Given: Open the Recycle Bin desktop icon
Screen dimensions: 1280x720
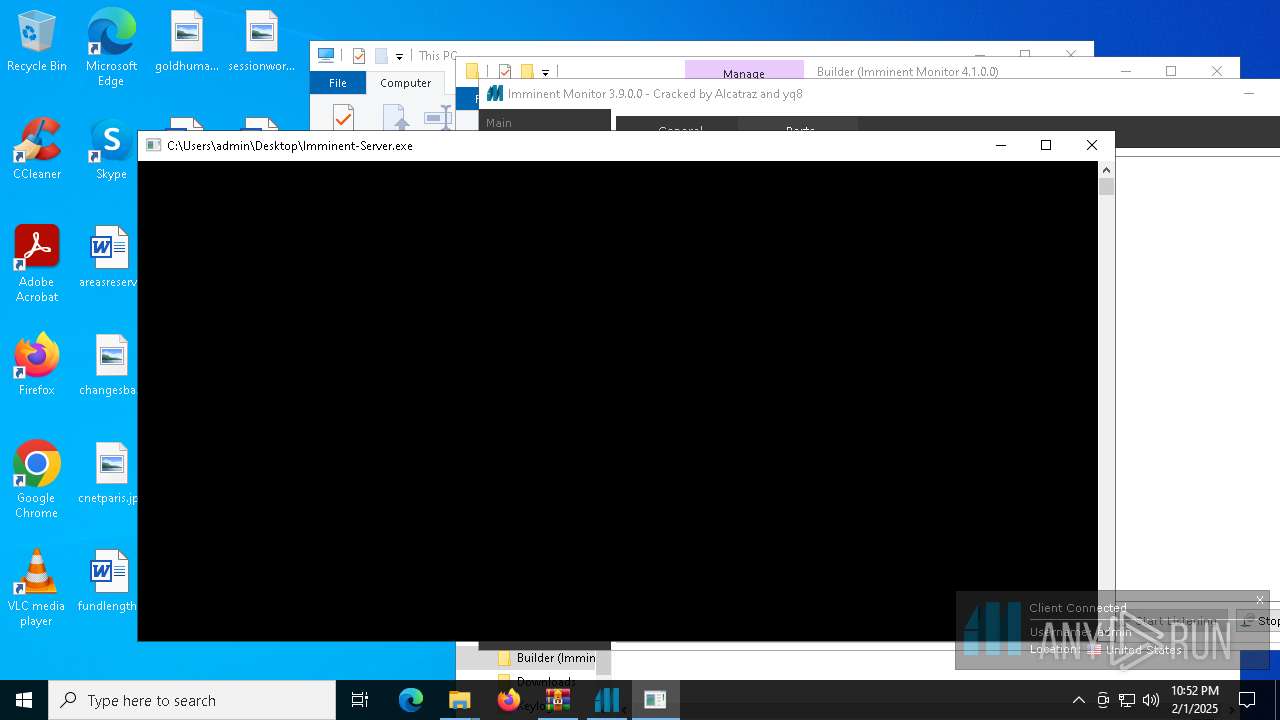Looking at the screenshot, I should pos(36,42).
